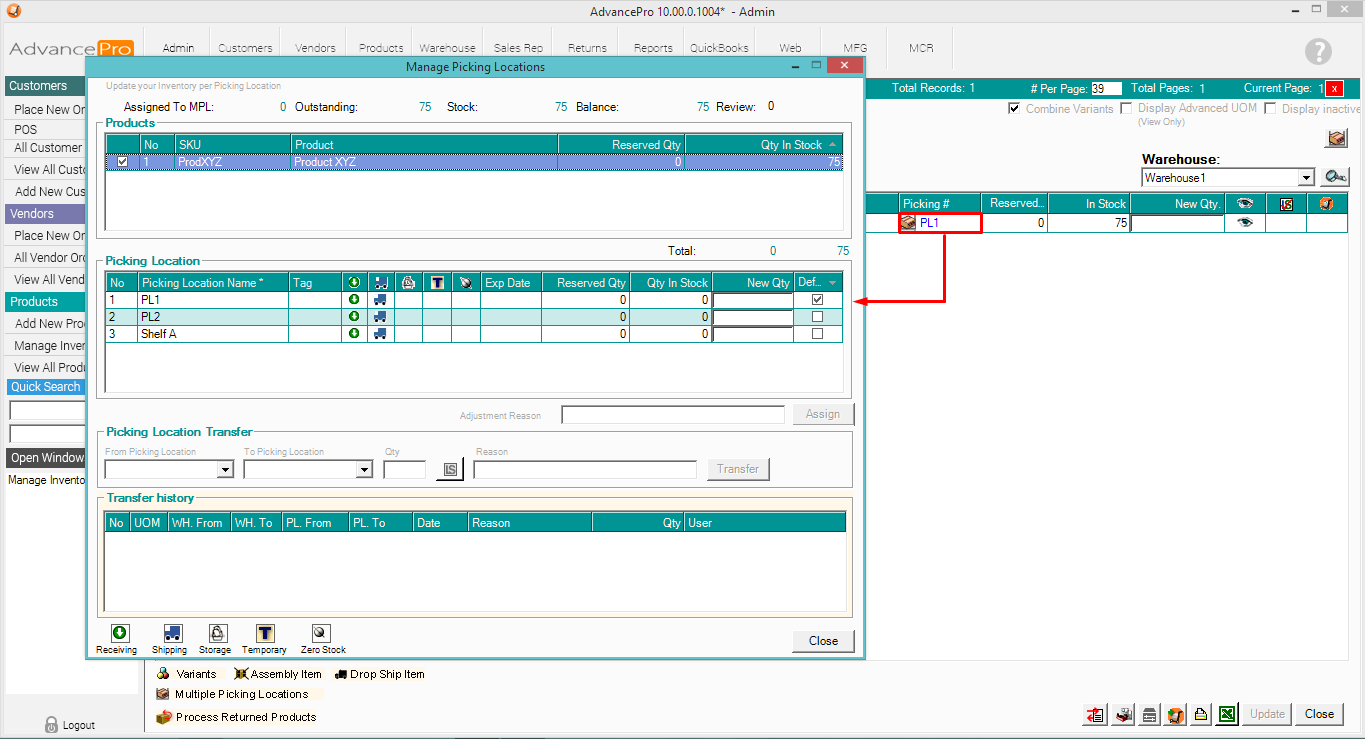Click the Receiving icon in PL2 row
This screenshot has width=1365, height=739.
354,317
